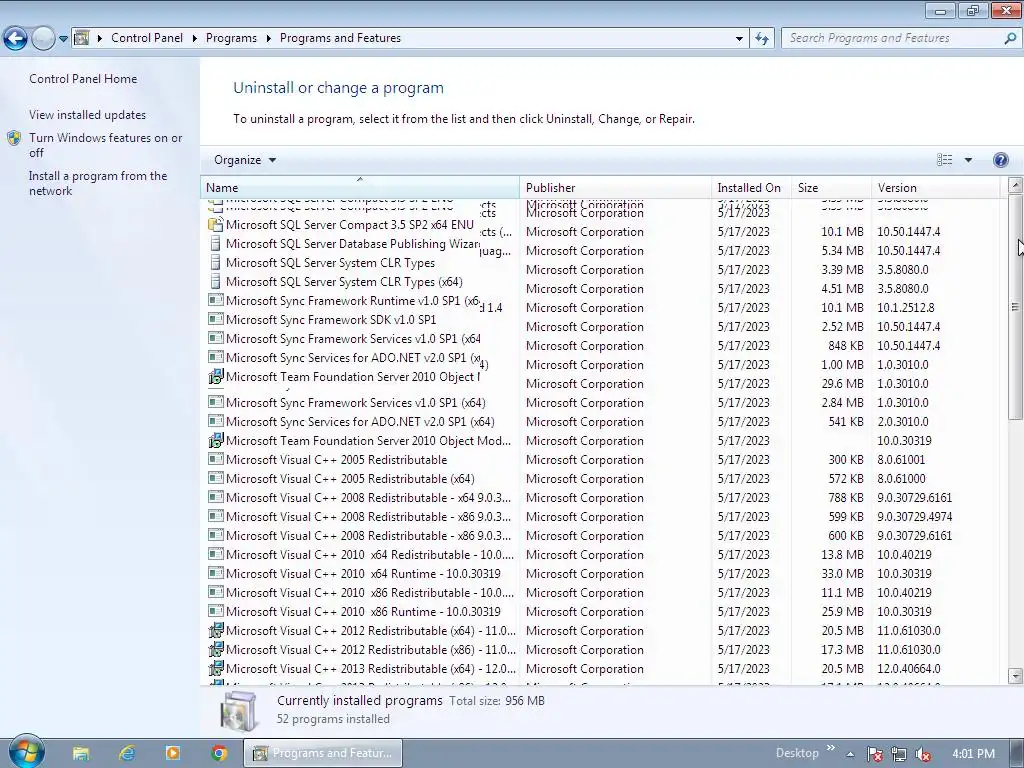Click shield icon beside Windows features link
The width and height of the screenshot is (1024, 768).
coord(14,138)
